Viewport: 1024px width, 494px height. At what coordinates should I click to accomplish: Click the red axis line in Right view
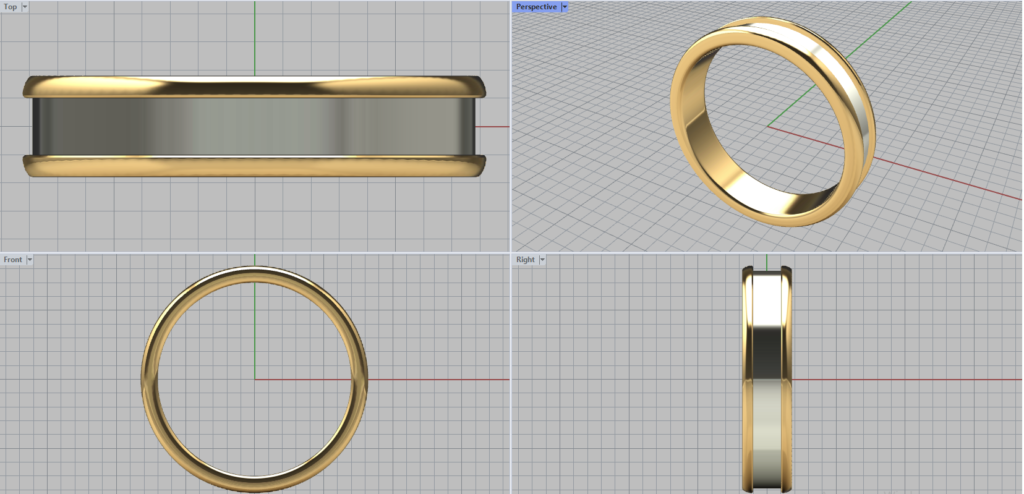pyautogui.click(x=900, y=379)
